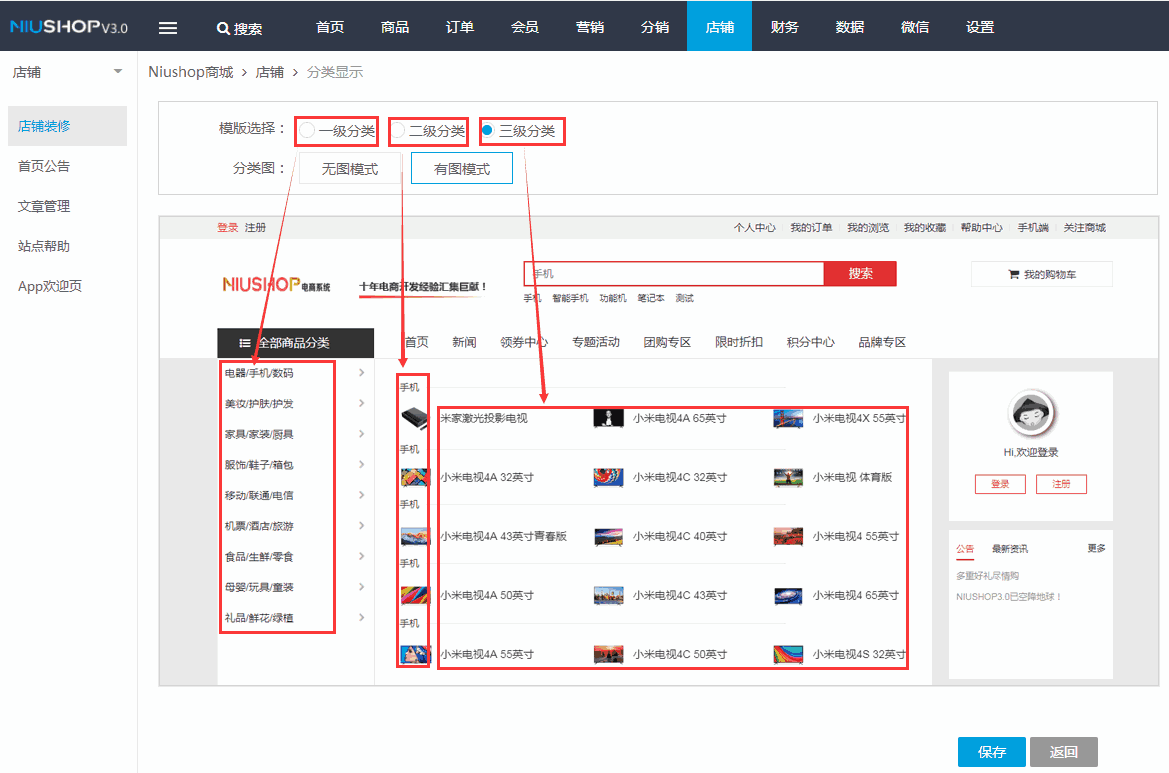
Task: Click the hamburger menu icon in header
Action: coord(168,28)
